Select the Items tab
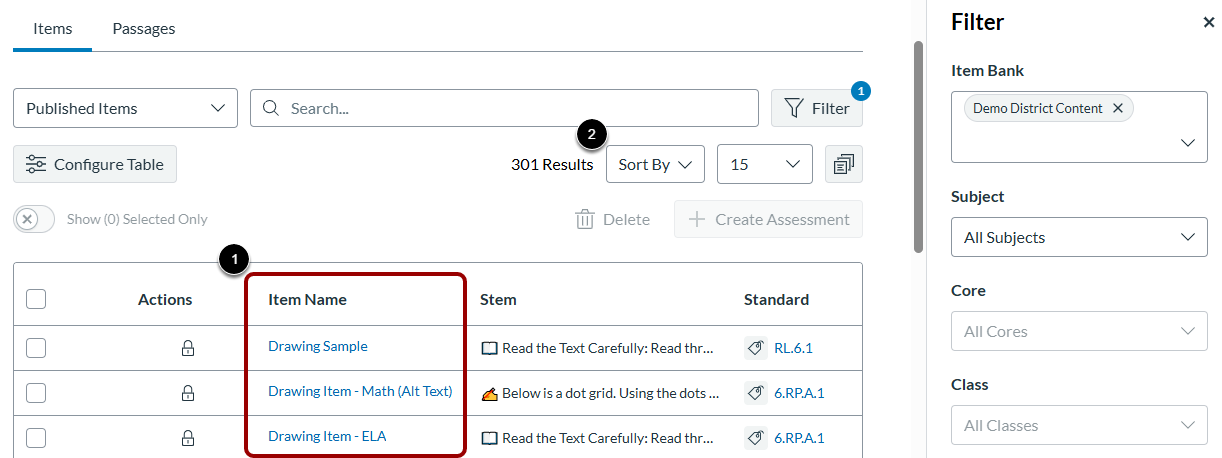Viewport: 1222px width, 458px height. click(x=53, y=29)
